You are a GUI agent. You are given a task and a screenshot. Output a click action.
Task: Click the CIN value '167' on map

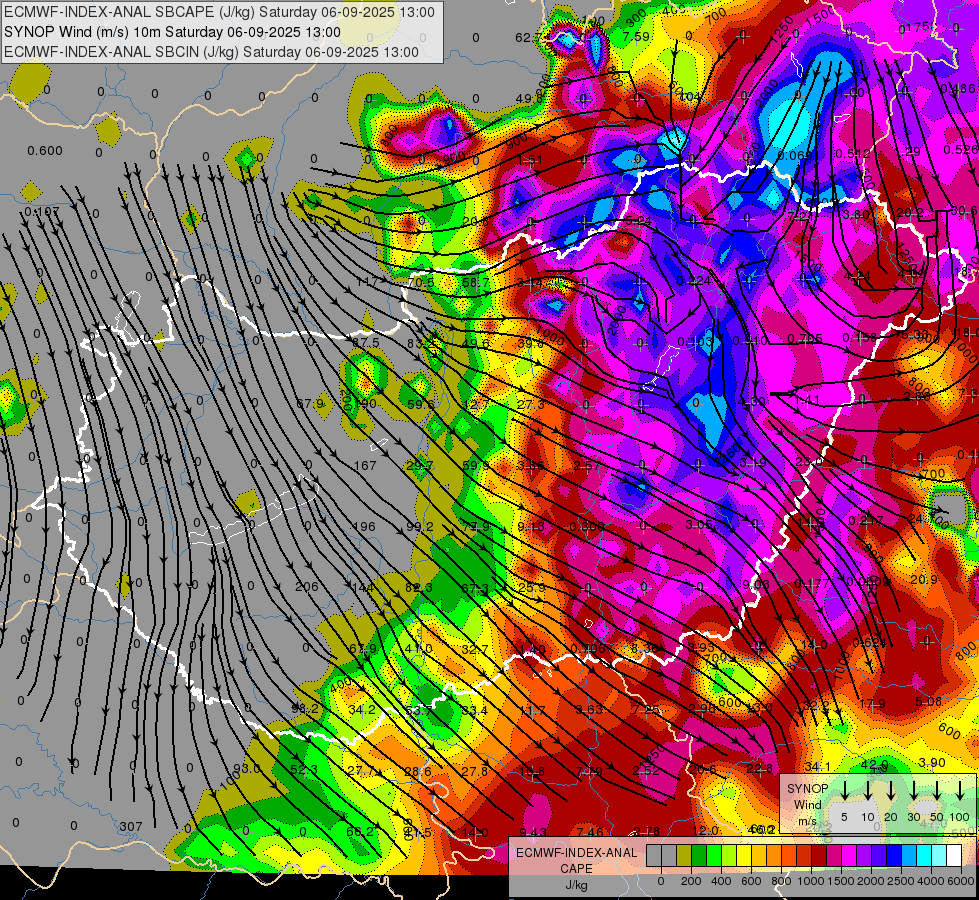click(x=365, y=465)
